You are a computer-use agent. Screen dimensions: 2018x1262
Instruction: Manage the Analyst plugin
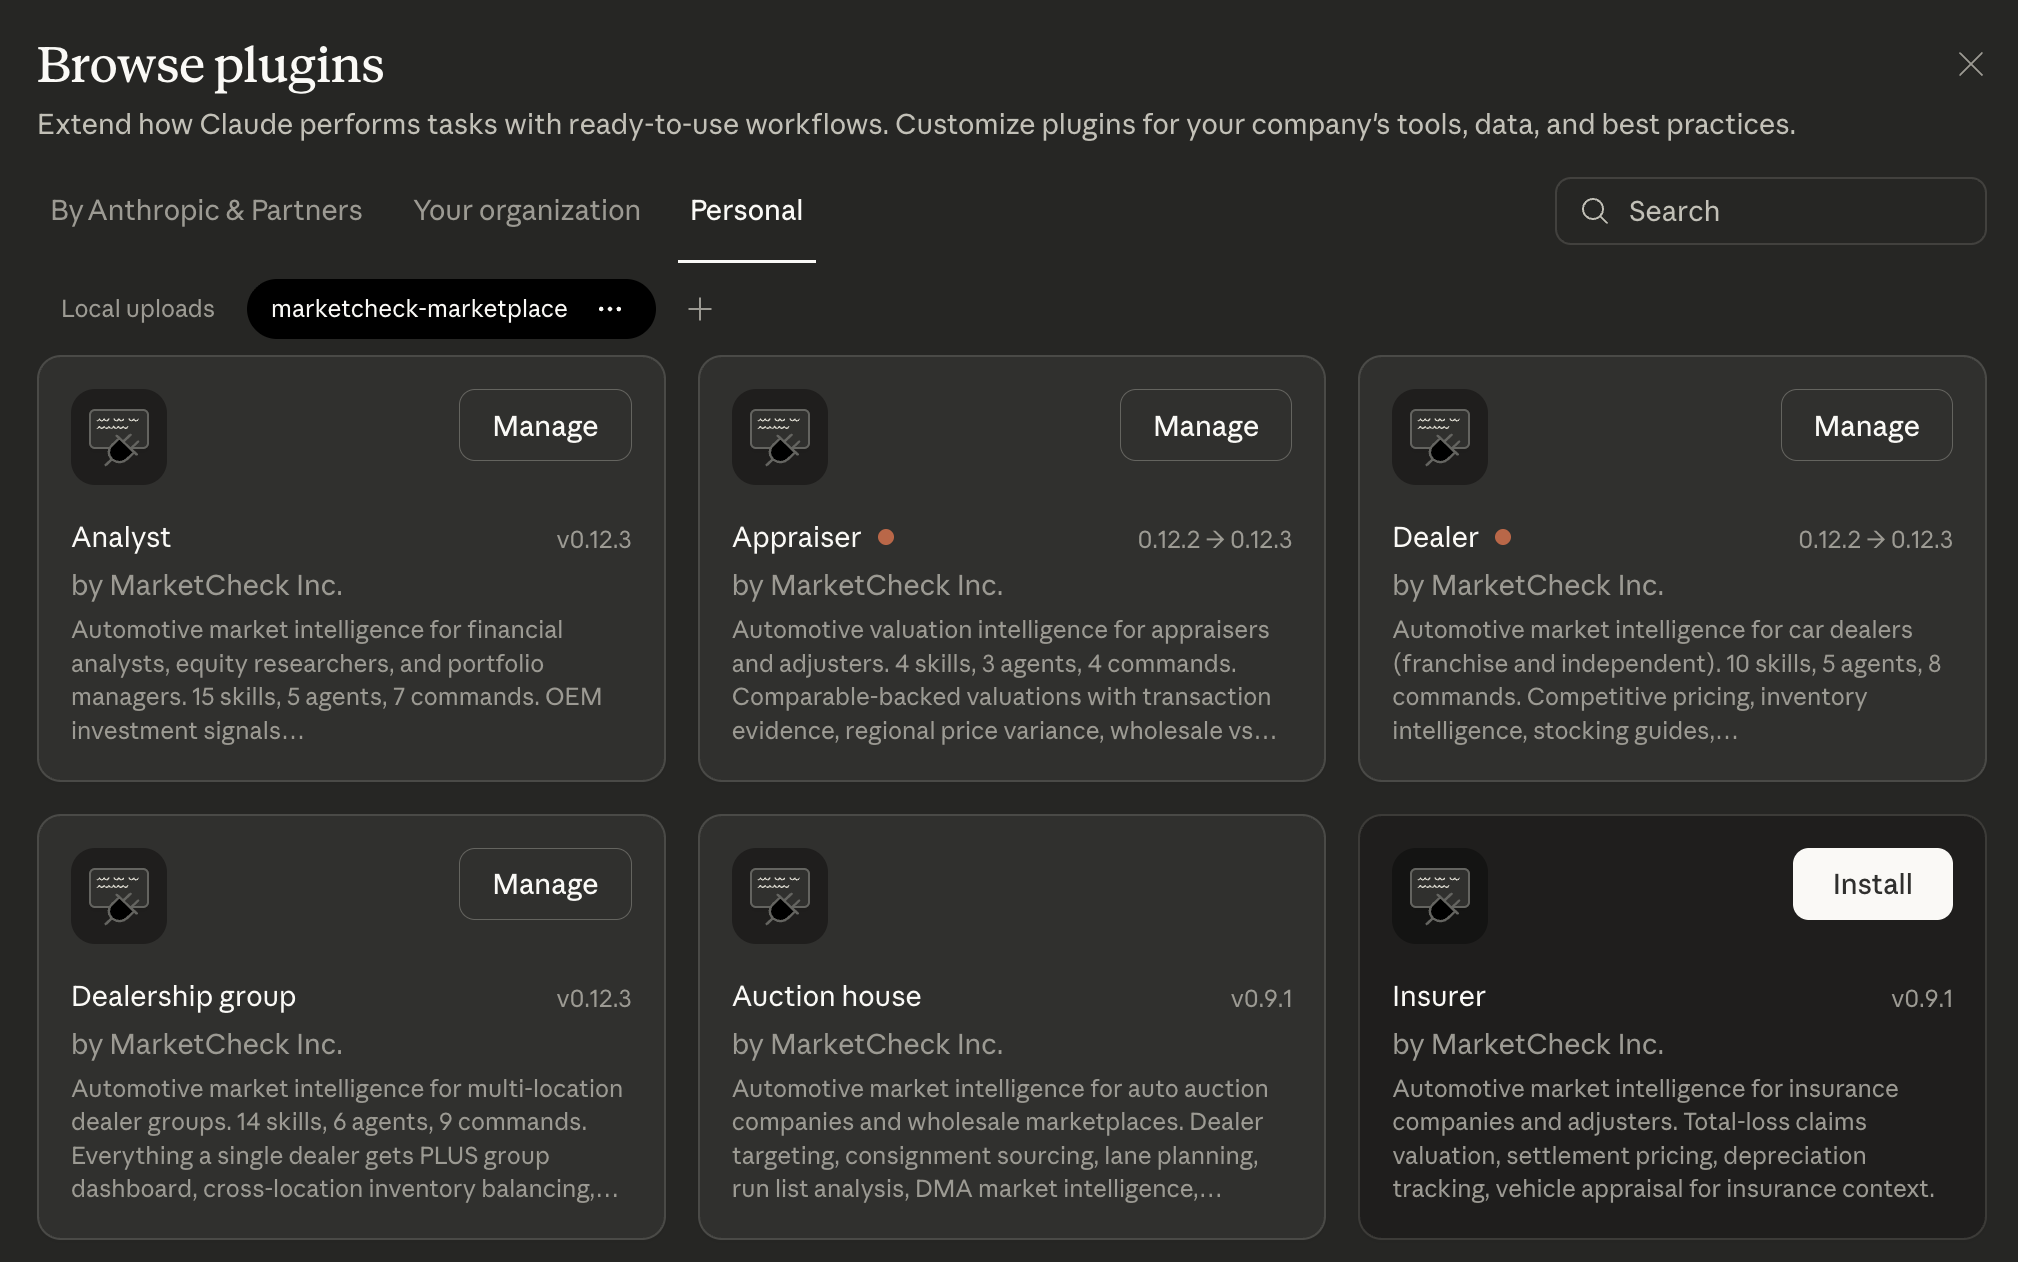[545, 426]
